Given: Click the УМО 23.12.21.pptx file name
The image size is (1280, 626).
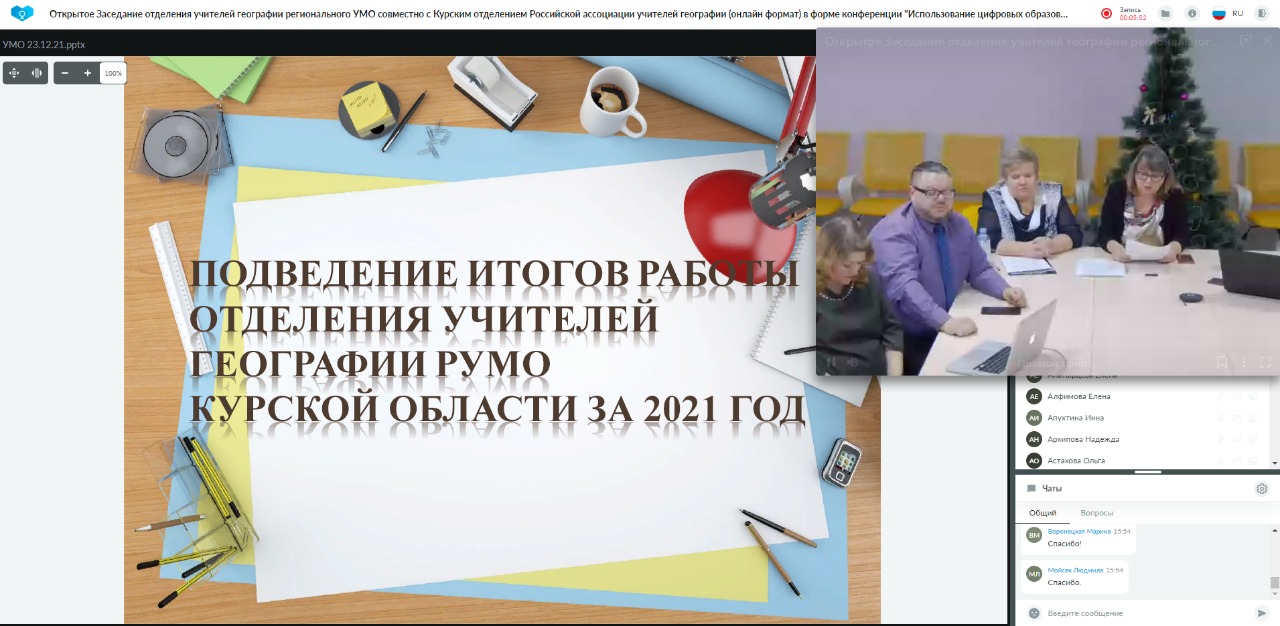Looking at the screenshot, I should tap(44, 45).
